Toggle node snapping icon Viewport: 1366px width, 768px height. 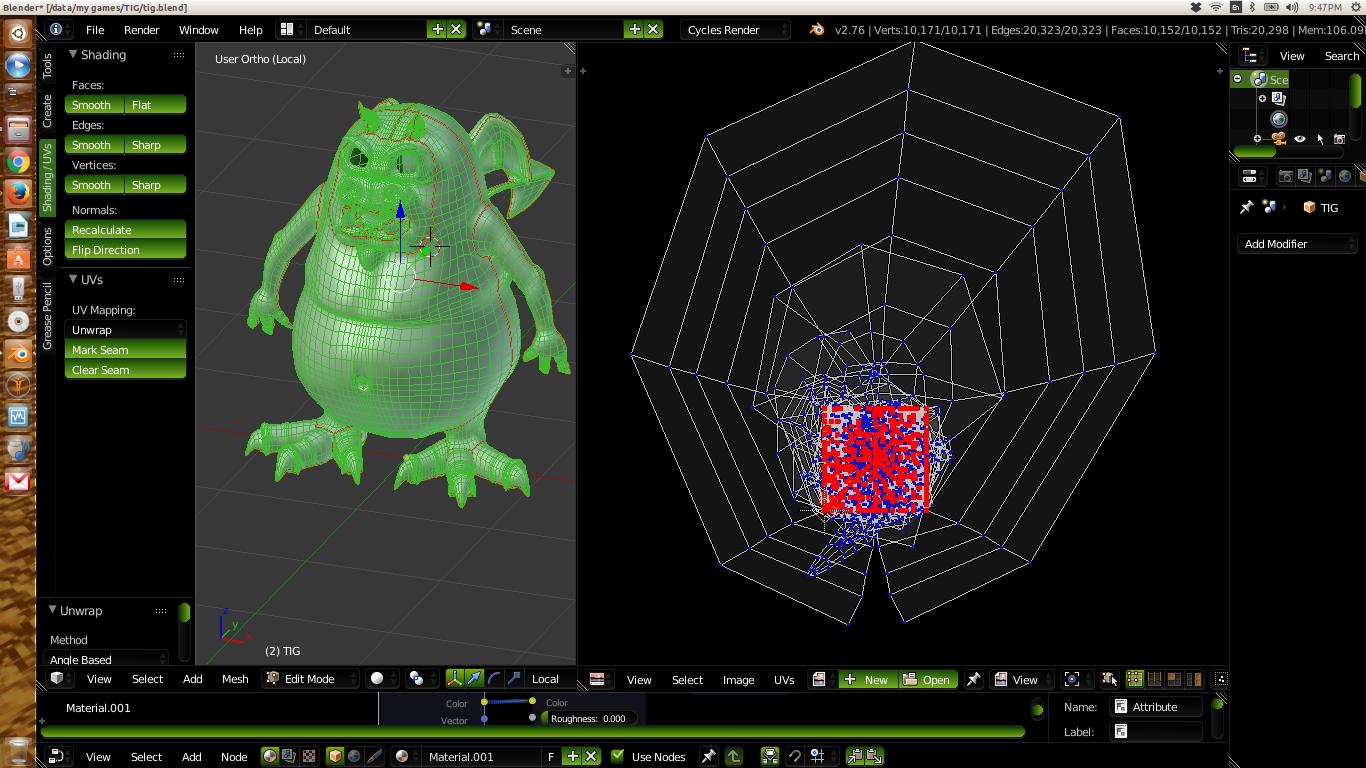coord(795,756)
